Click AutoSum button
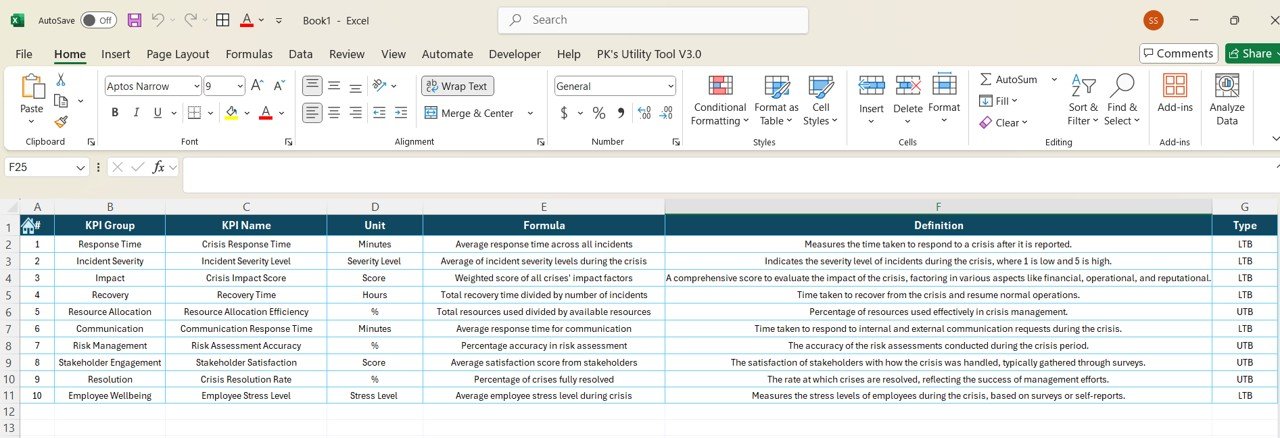The width and height of the screenshot is (1280, 438). [x=1010, y=79]
